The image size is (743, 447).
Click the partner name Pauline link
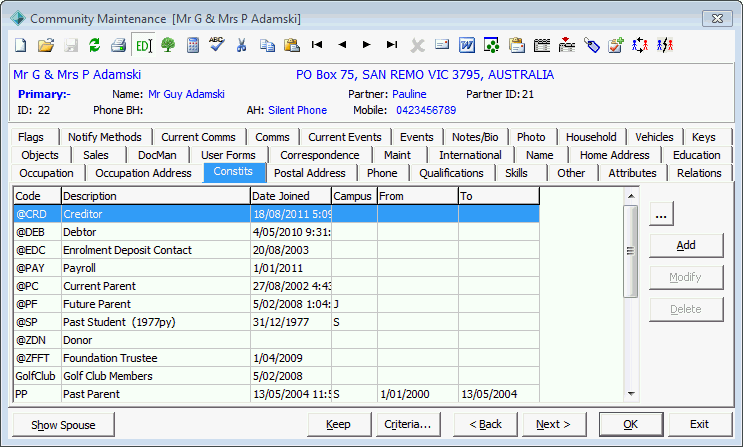[409, 94]
